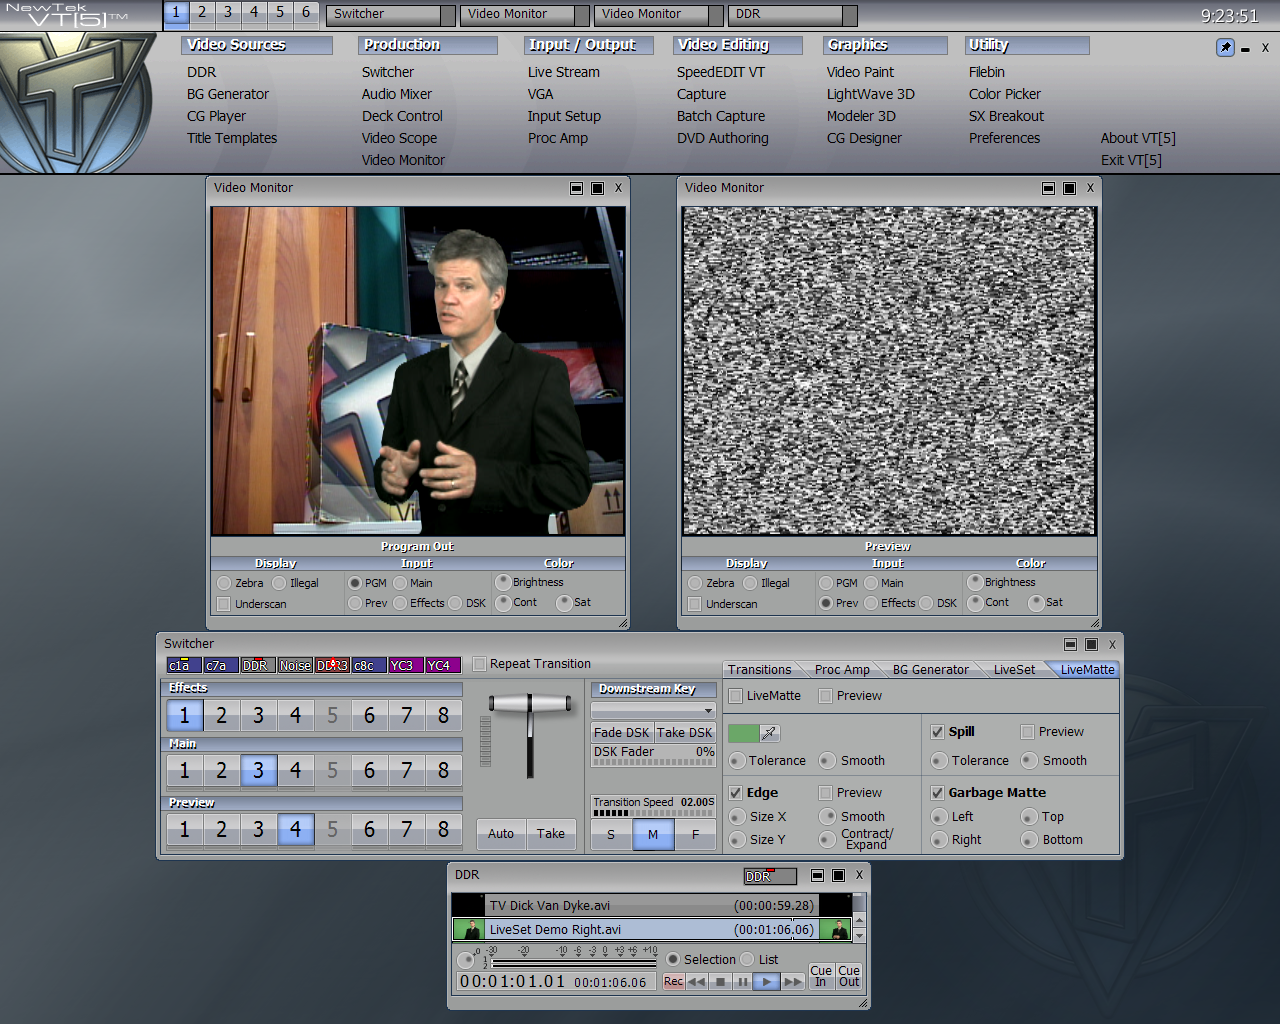The width and height of the screenshot is (1280, 1024).
Task: Click the Fade DSK button
Action: (622, 733)
